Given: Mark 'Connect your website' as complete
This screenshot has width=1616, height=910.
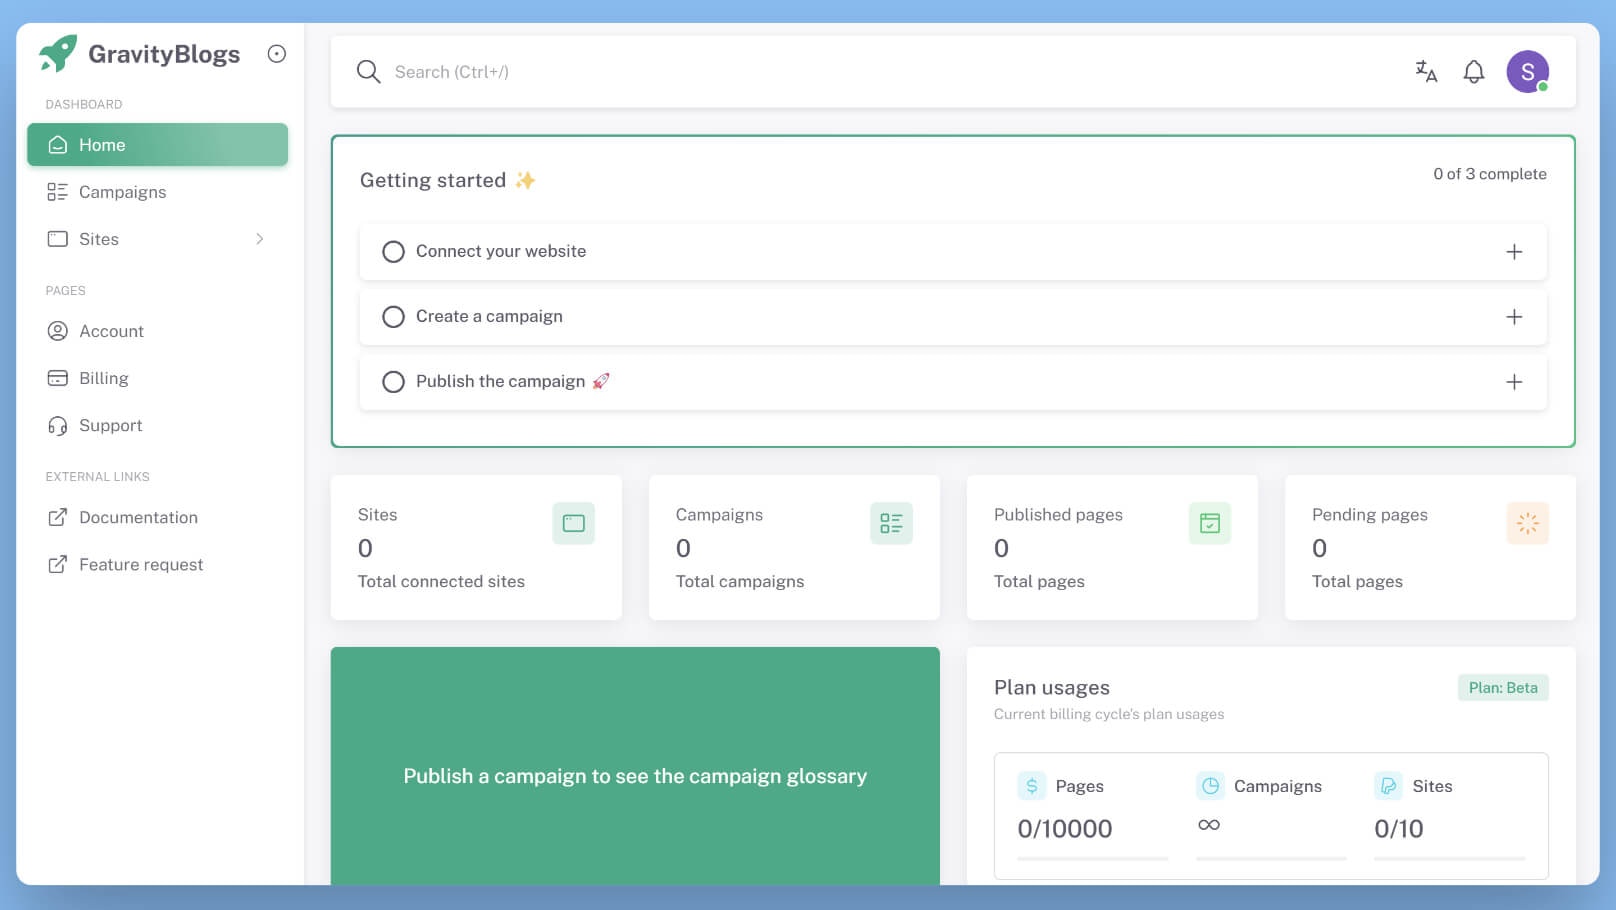Looking at the screenshot, I should point(393,251).
